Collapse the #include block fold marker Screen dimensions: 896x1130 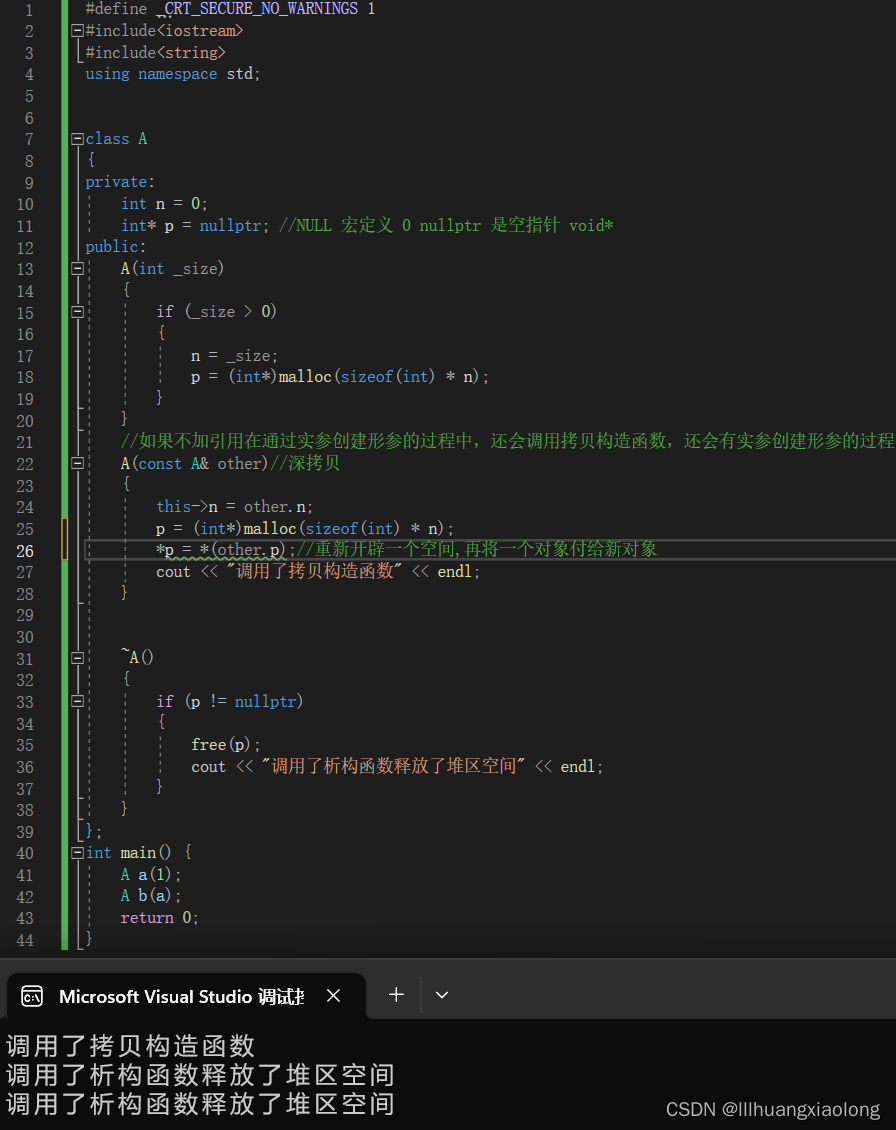tap(77, 31)
